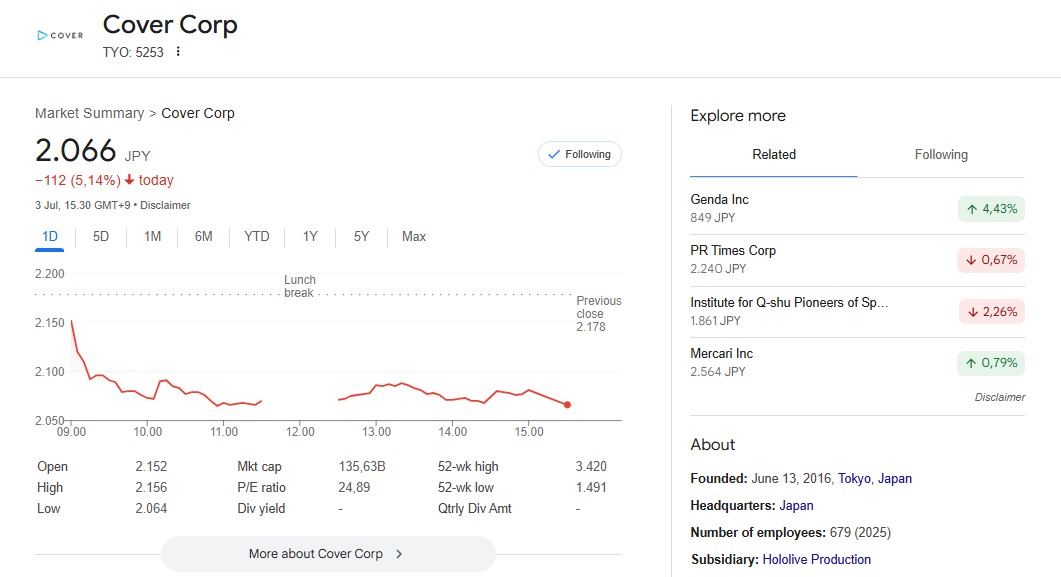Click the red end-point marker on the chart

567,405
